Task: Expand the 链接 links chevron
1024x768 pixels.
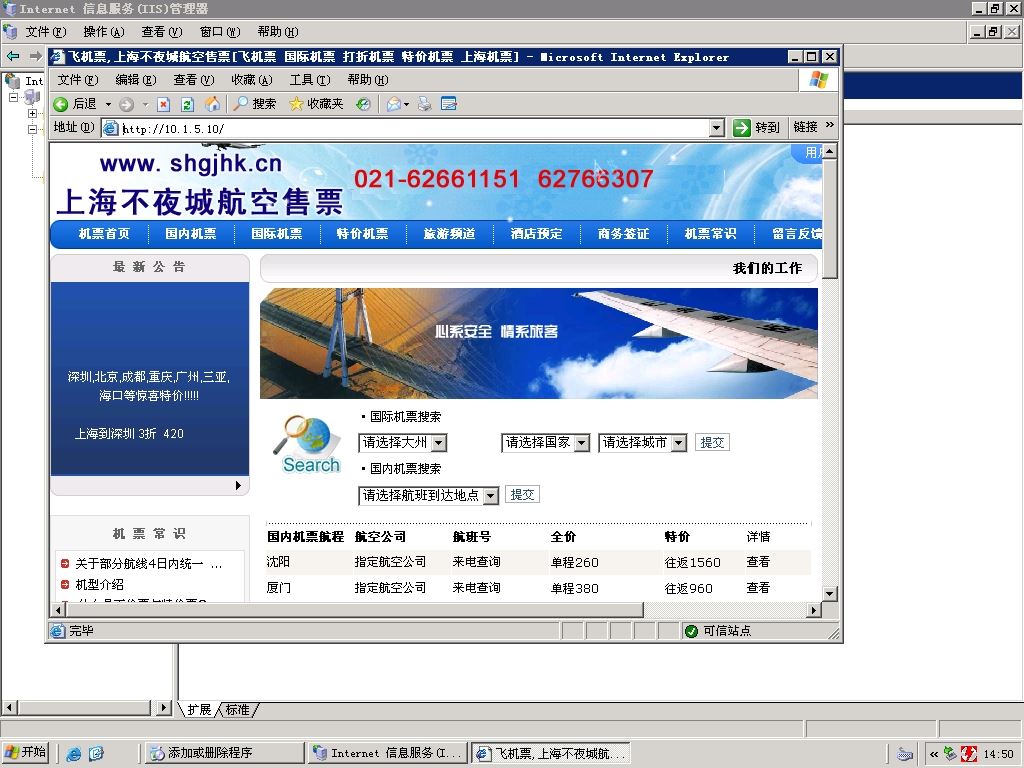Action: coord(829,125)
